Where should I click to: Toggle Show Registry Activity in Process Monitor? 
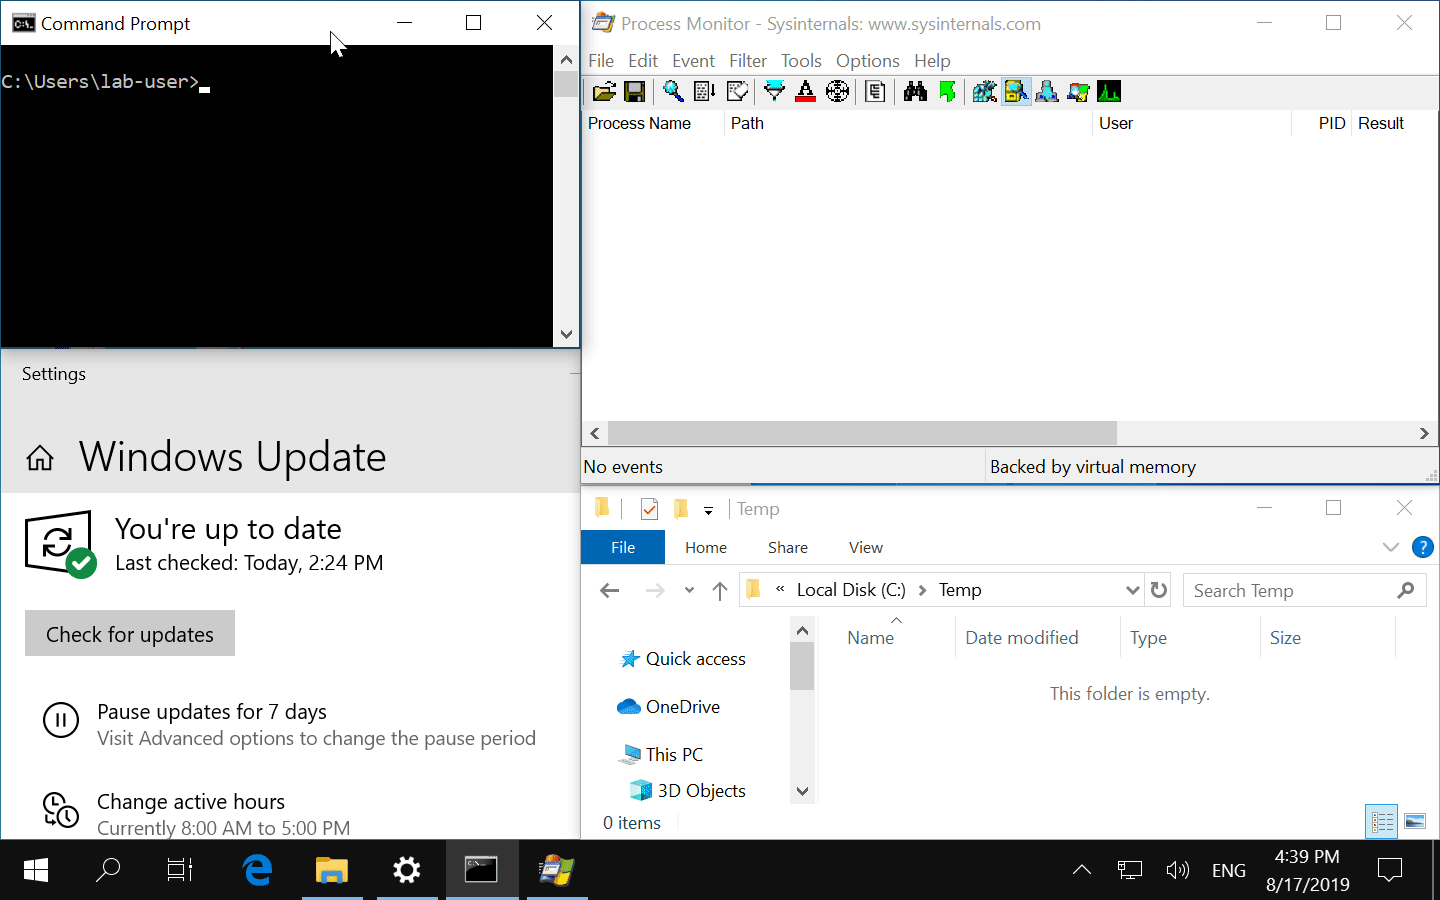coord(984,92)
